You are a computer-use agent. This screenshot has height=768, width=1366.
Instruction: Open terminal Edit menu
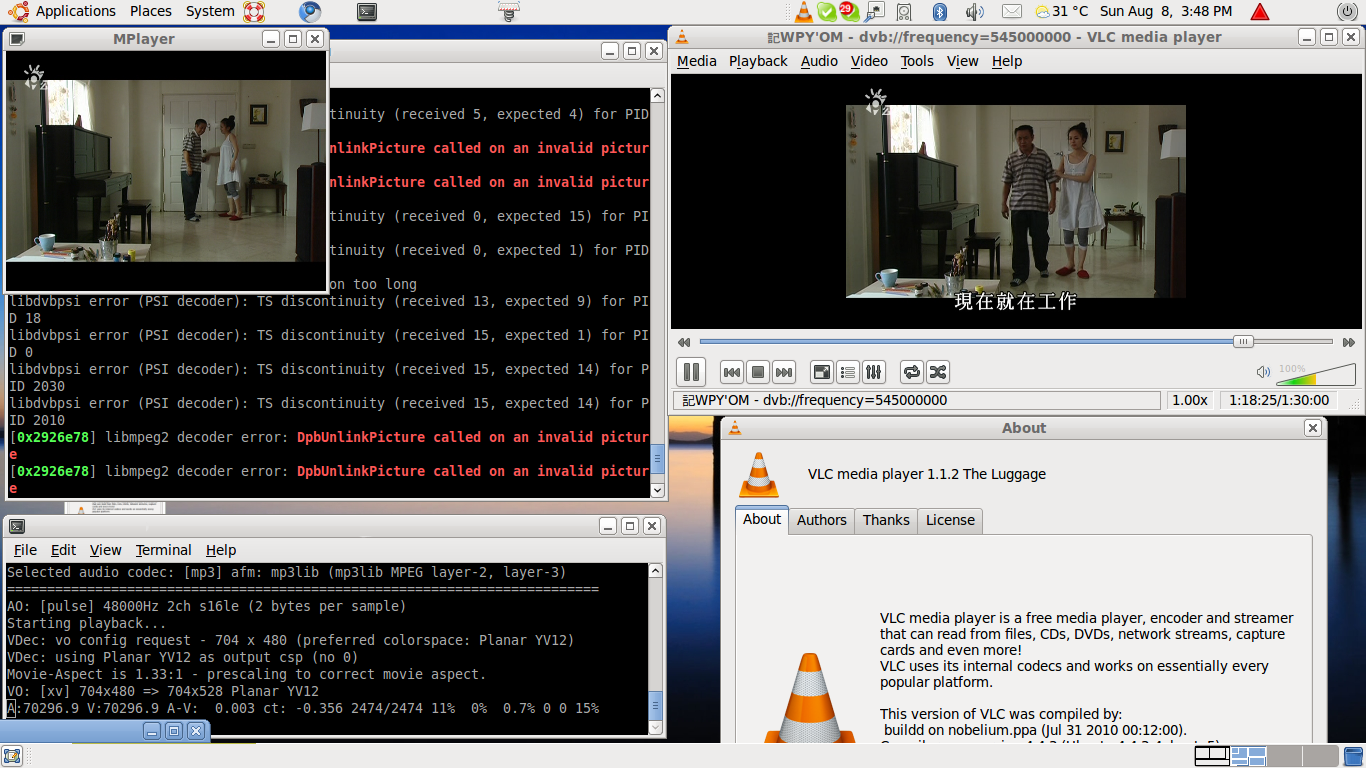point(63,550)
